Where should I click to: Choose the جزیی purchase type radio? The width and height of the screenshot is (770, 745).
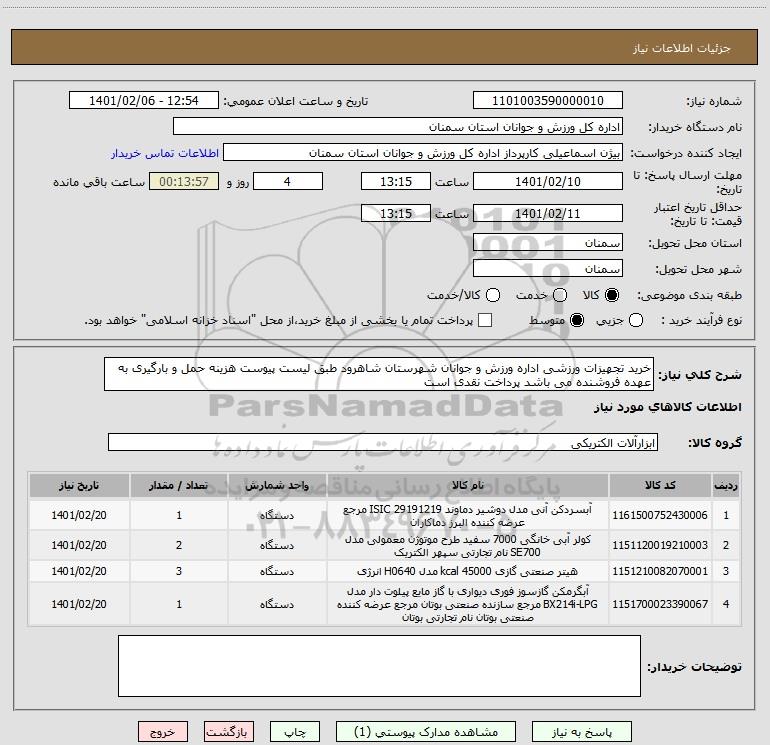click(636, 320)
